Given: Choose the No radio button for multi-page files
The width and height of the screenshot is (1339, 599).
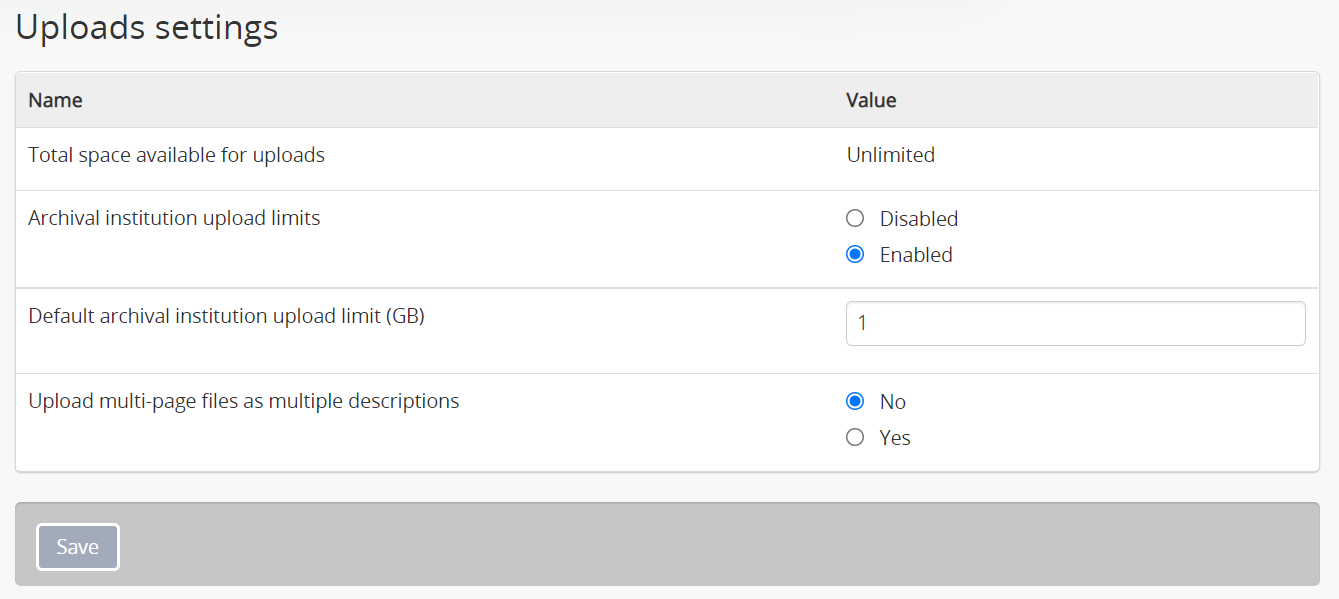Looking at the screenshot, I should click(x=855, y=401).
